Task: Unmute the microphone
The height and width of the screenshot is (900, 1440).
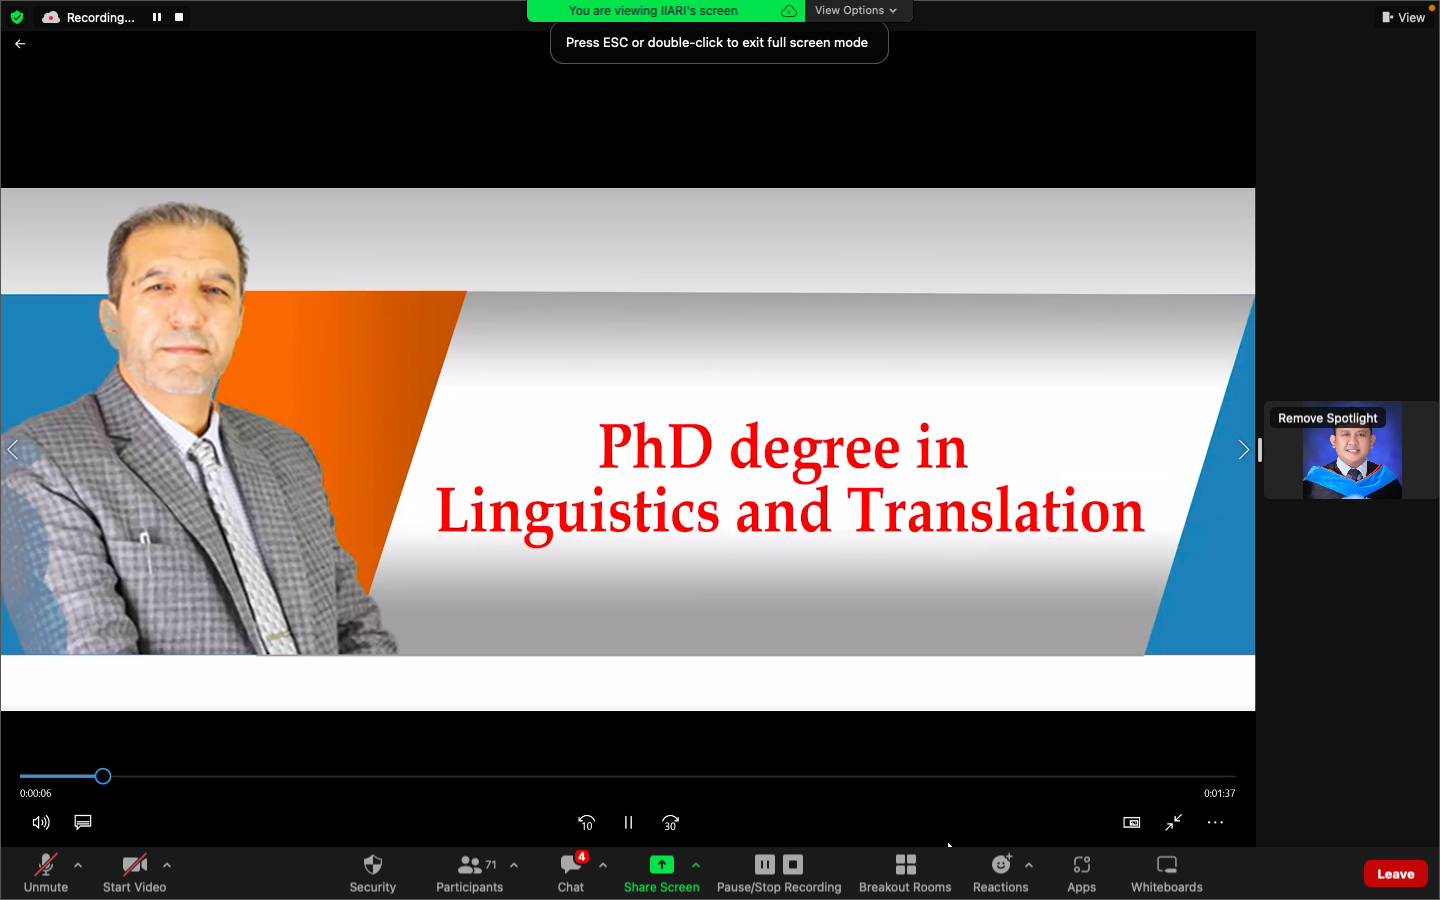Action: click(46, 866)
